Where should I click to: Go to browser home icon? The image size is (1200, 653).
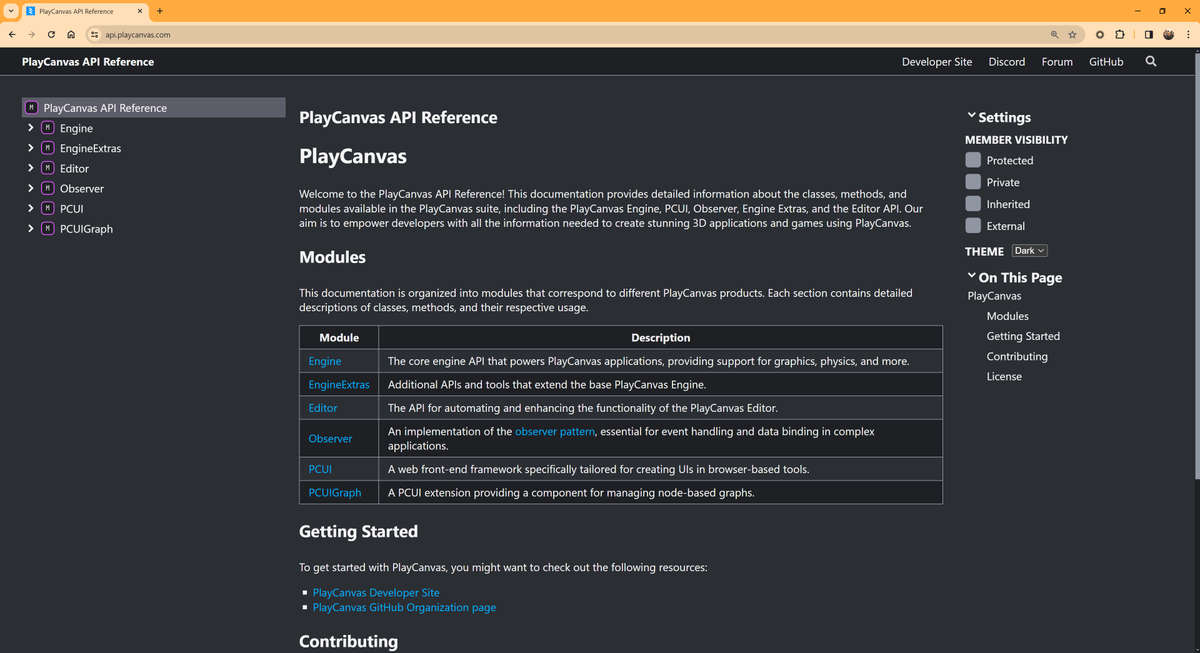71,34
